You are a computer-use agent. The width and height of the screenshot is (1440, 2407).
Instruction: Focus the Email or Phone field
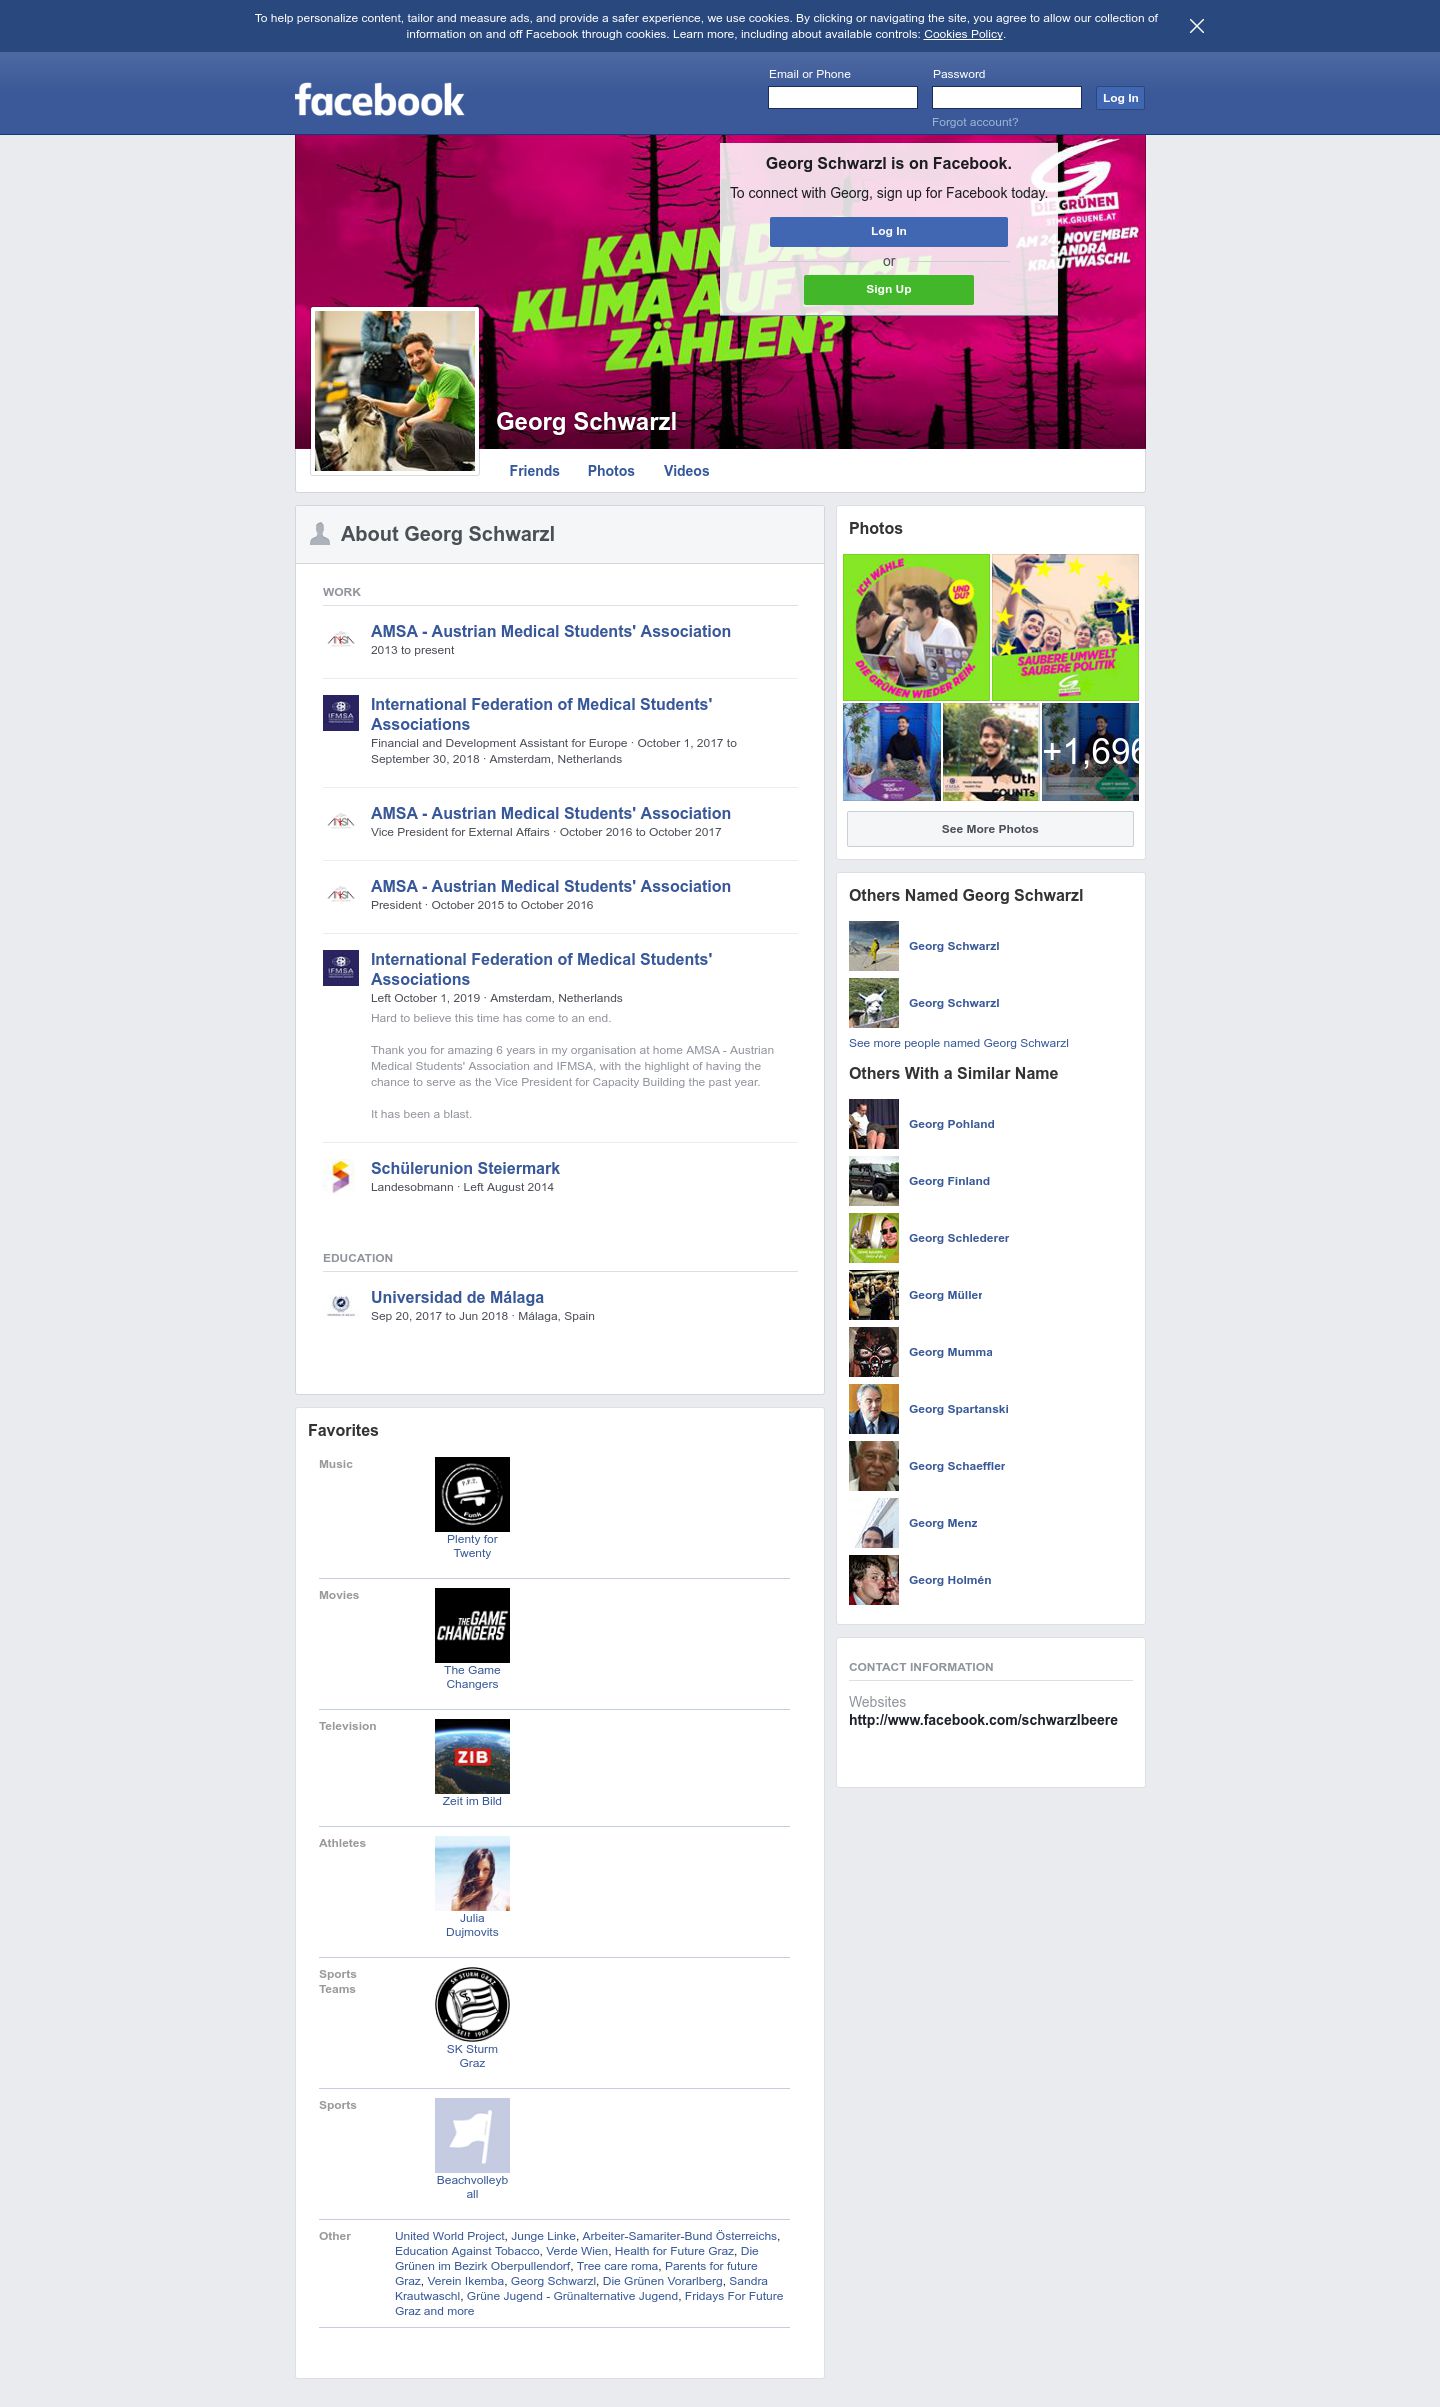[x=842, y=97]
